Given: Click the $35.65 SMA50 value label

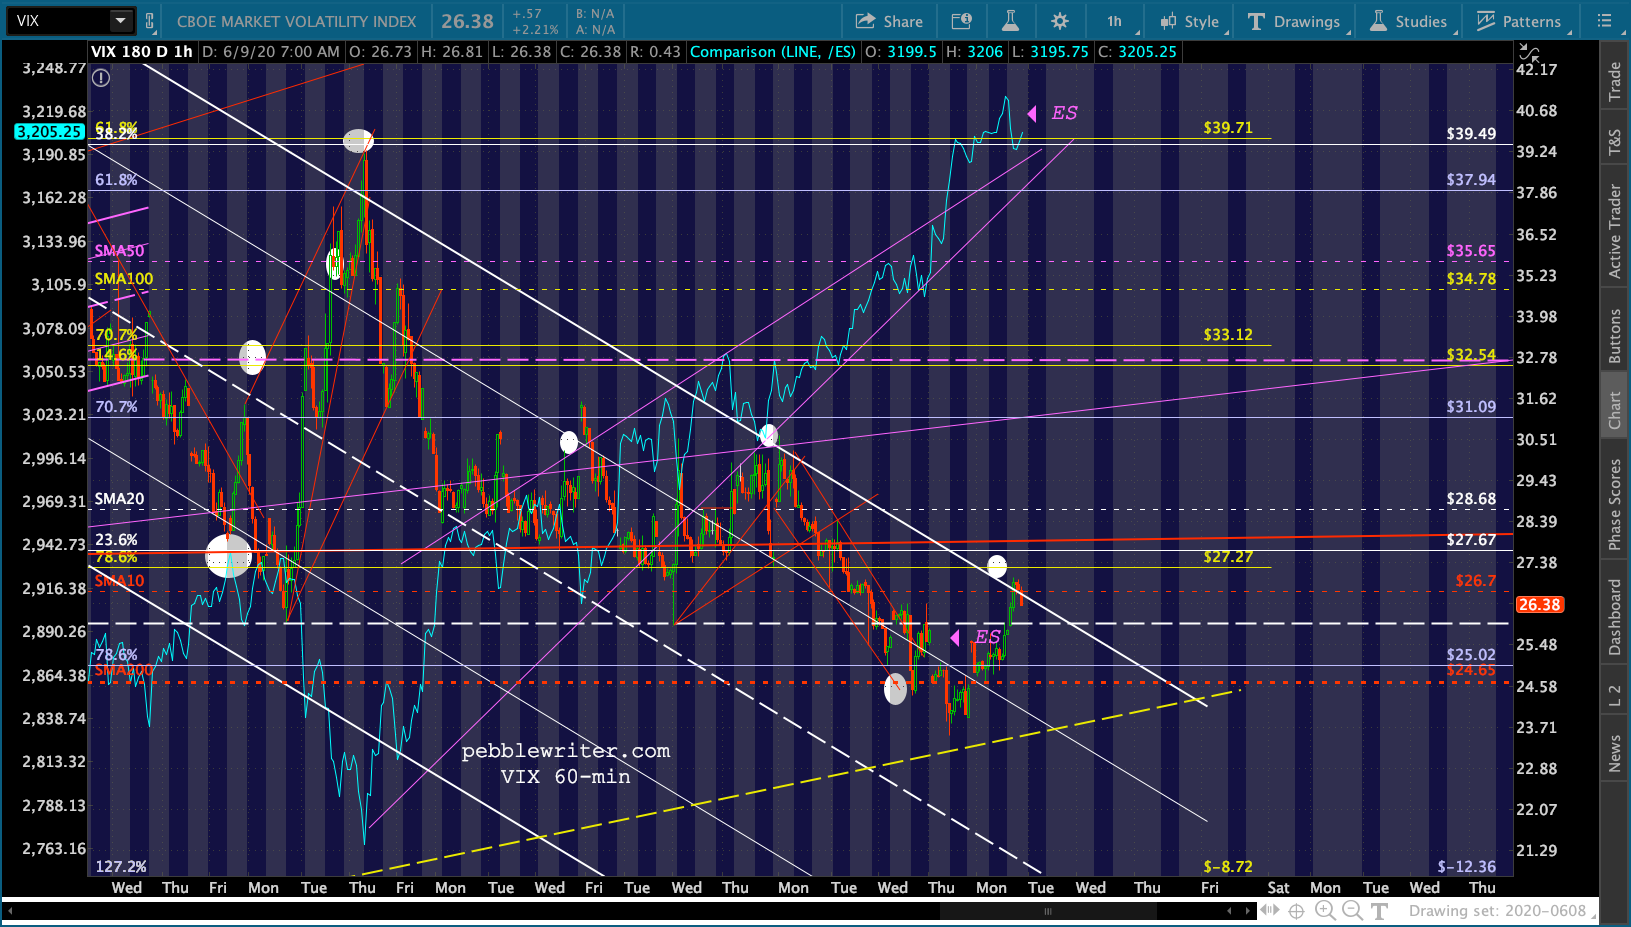Looking at the screenshot, I should click(1471, 251).
